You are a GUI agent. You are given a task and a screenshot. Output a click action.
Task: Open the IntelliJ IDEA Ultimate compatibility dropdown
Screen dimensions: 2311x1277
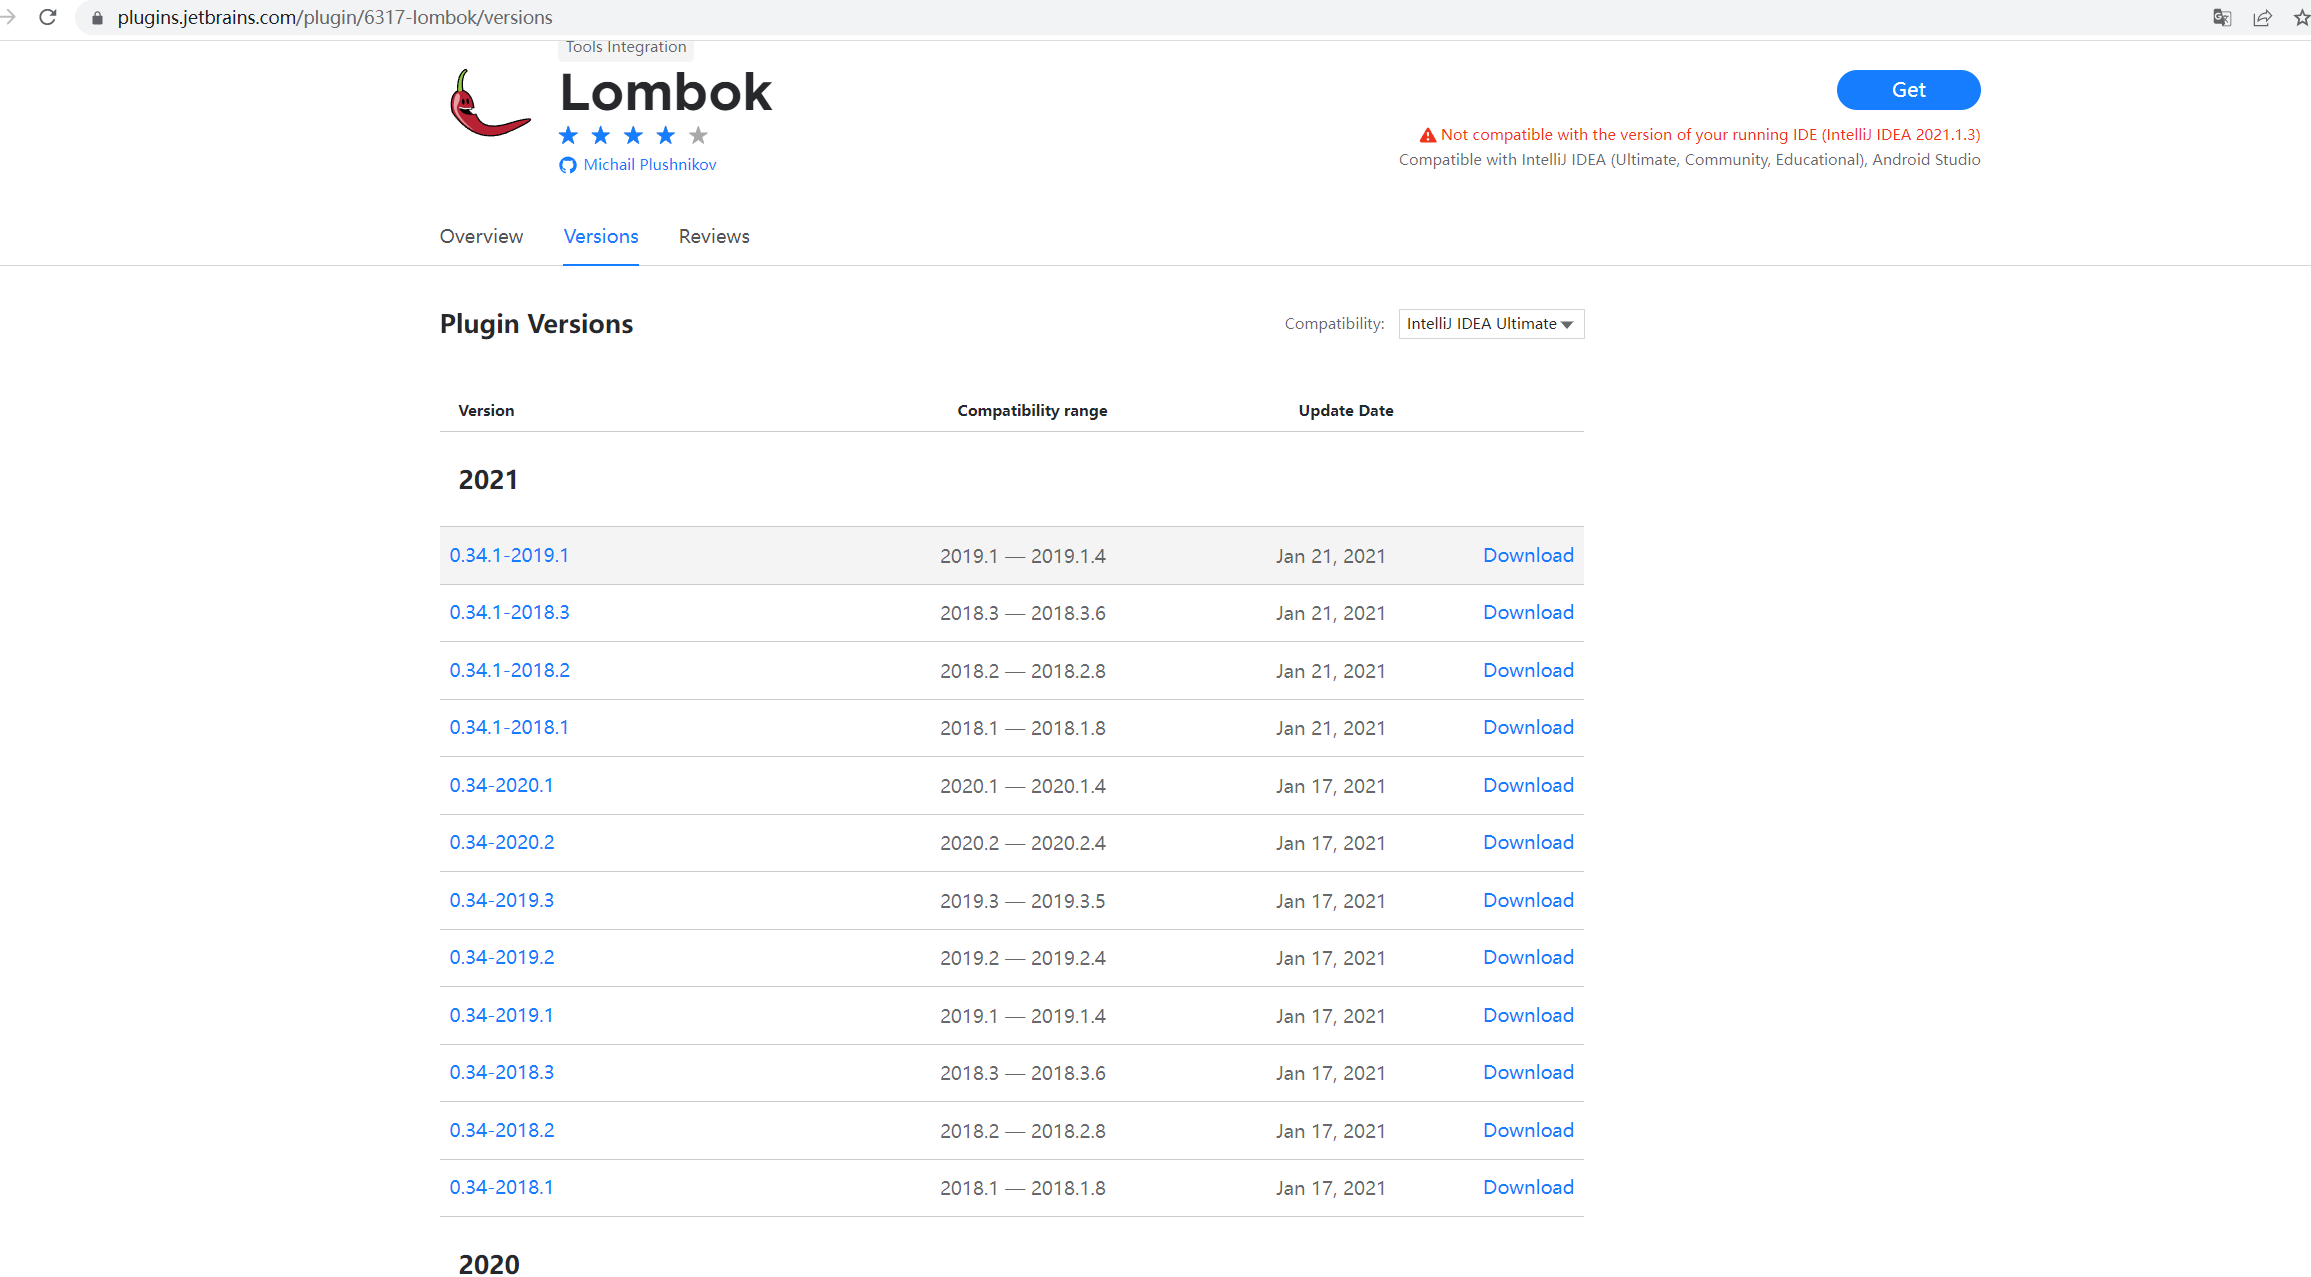point(1490,324)
